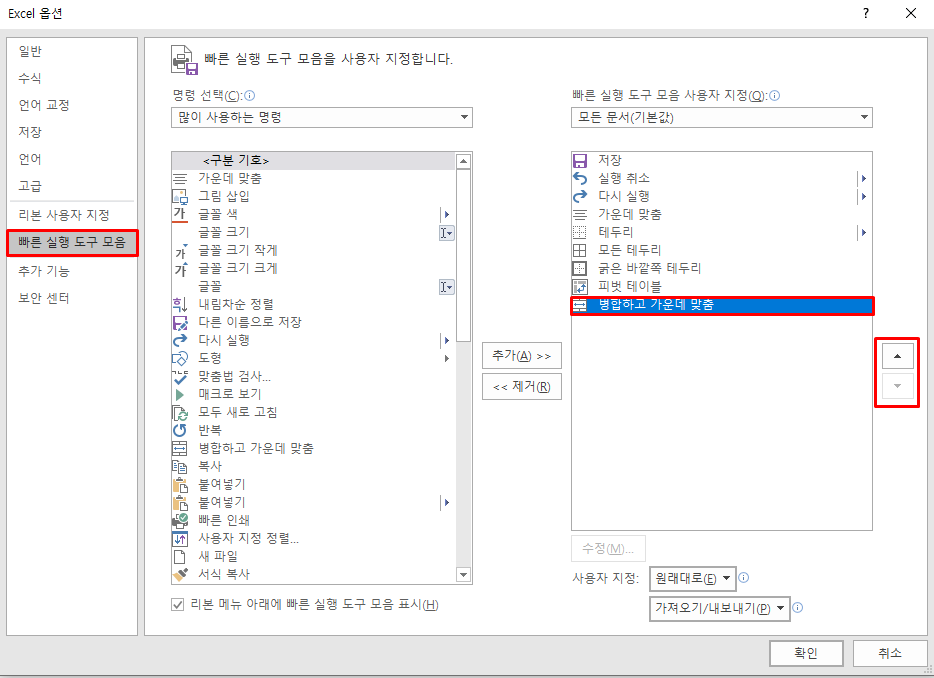Open the 언어 교정 options category
Screen dimensions: 934x678
pyautogui.click(x=44, y=105)
